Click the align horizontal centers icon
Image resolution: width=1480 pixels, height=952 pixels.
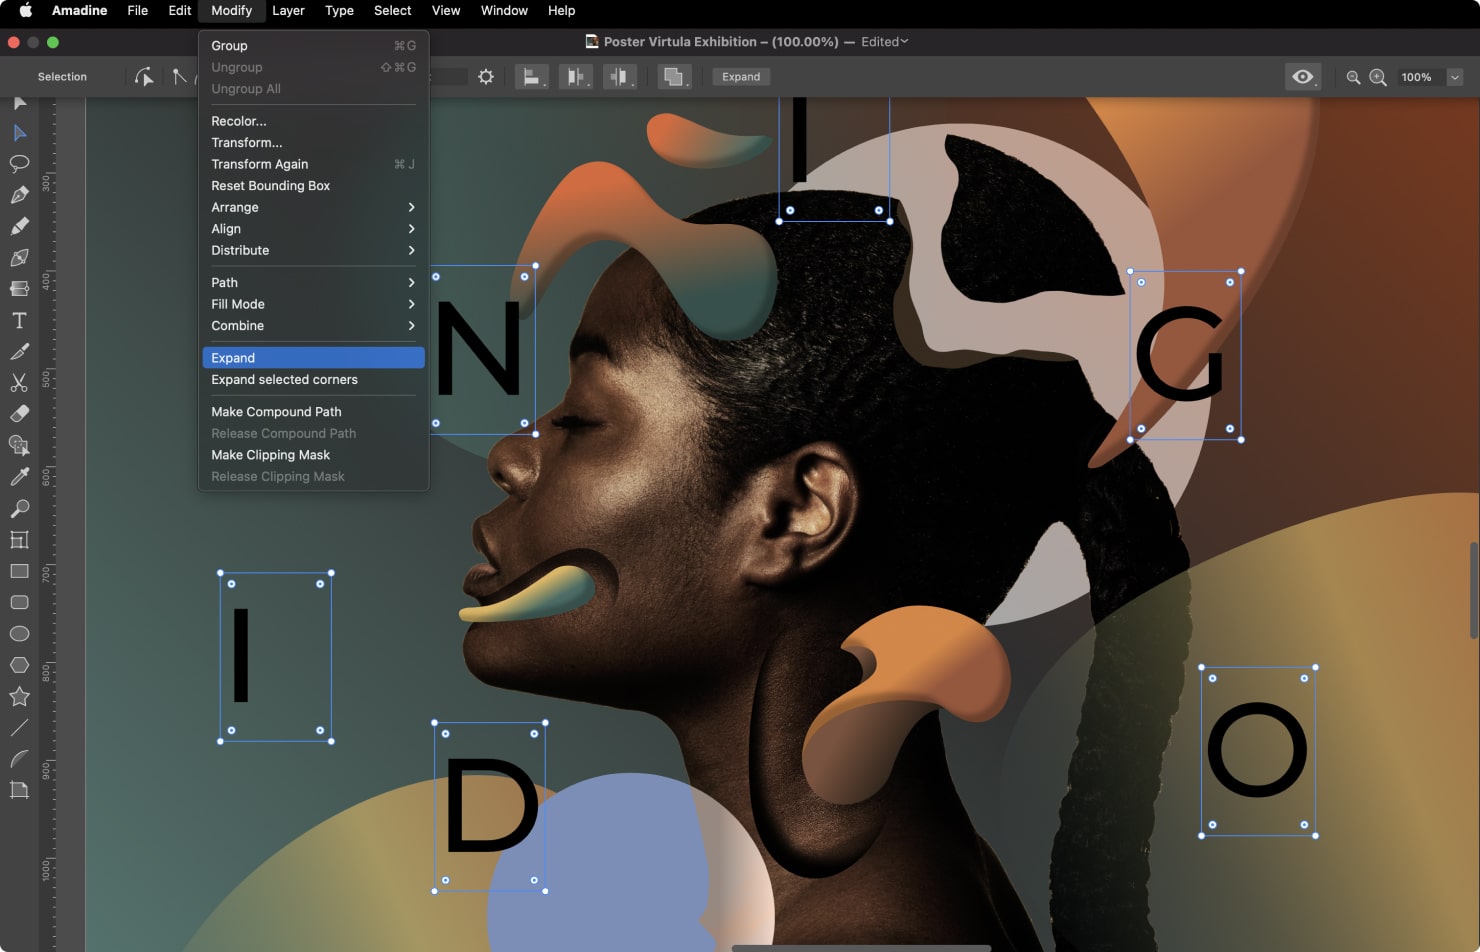[576, 77]
